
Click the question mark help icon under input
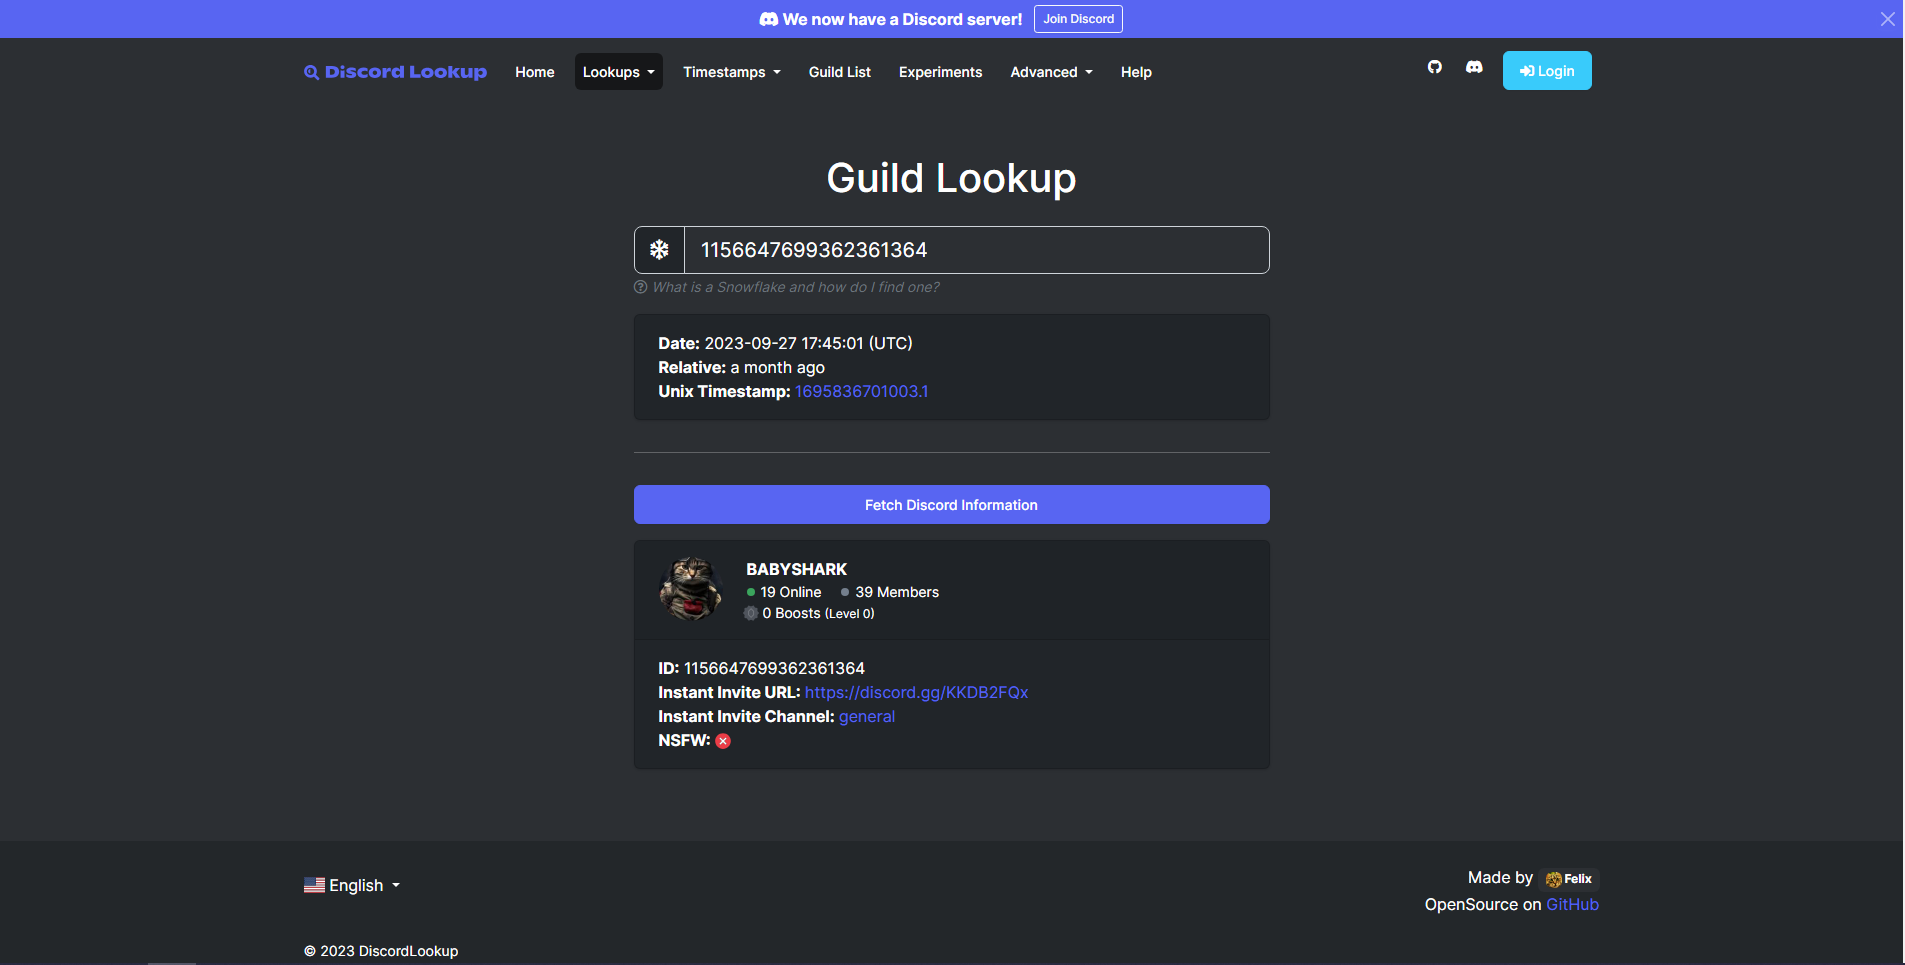pyautogui.click(x=641, y=287)
